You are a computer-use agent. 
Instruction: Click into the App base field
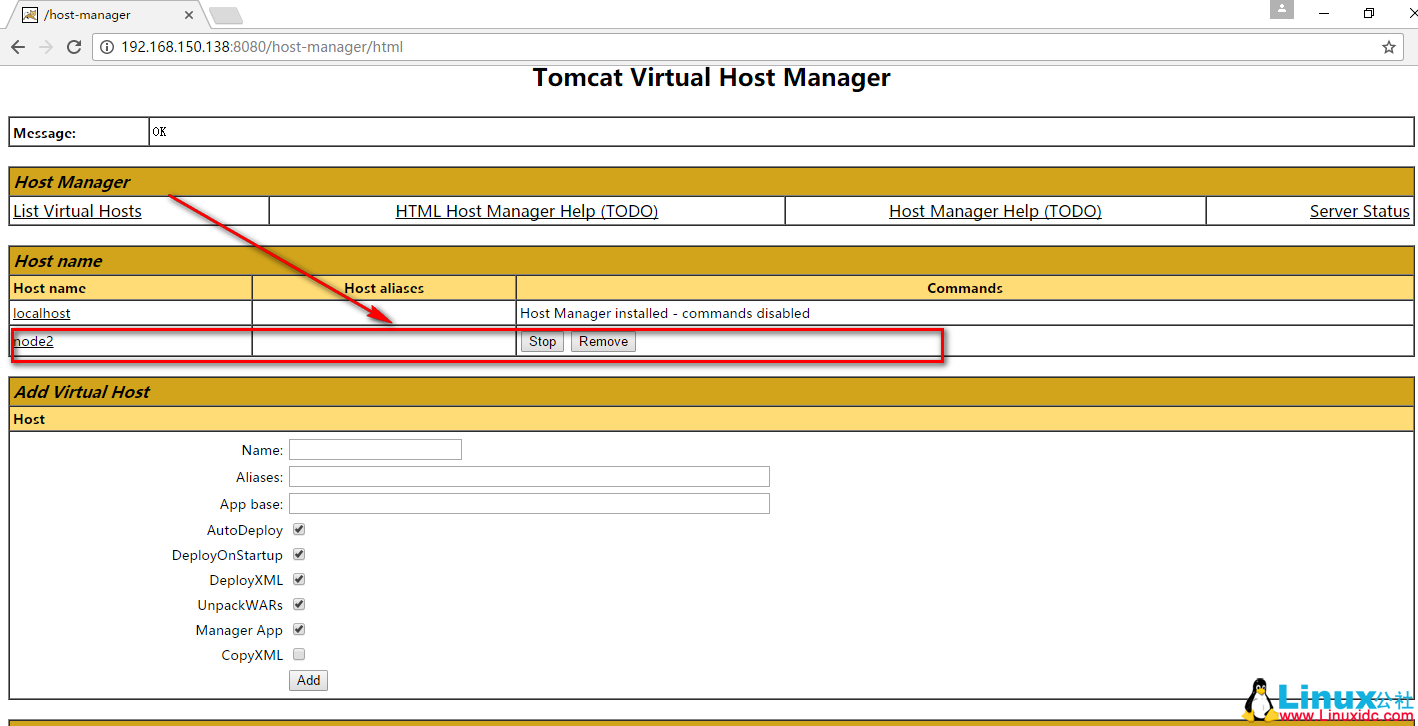click(x=529, y=504)
